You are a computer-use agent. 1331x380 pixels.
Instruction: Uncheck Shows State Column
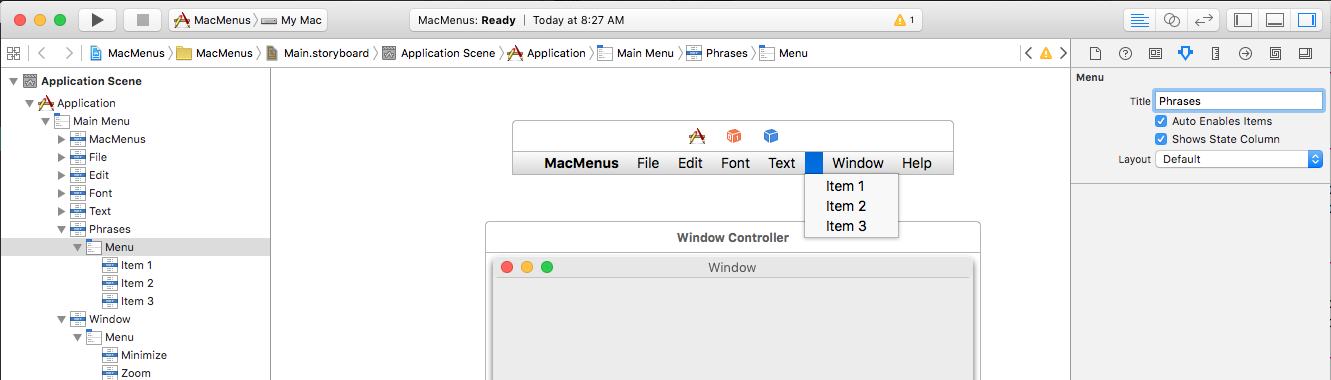coord(1161,139)
